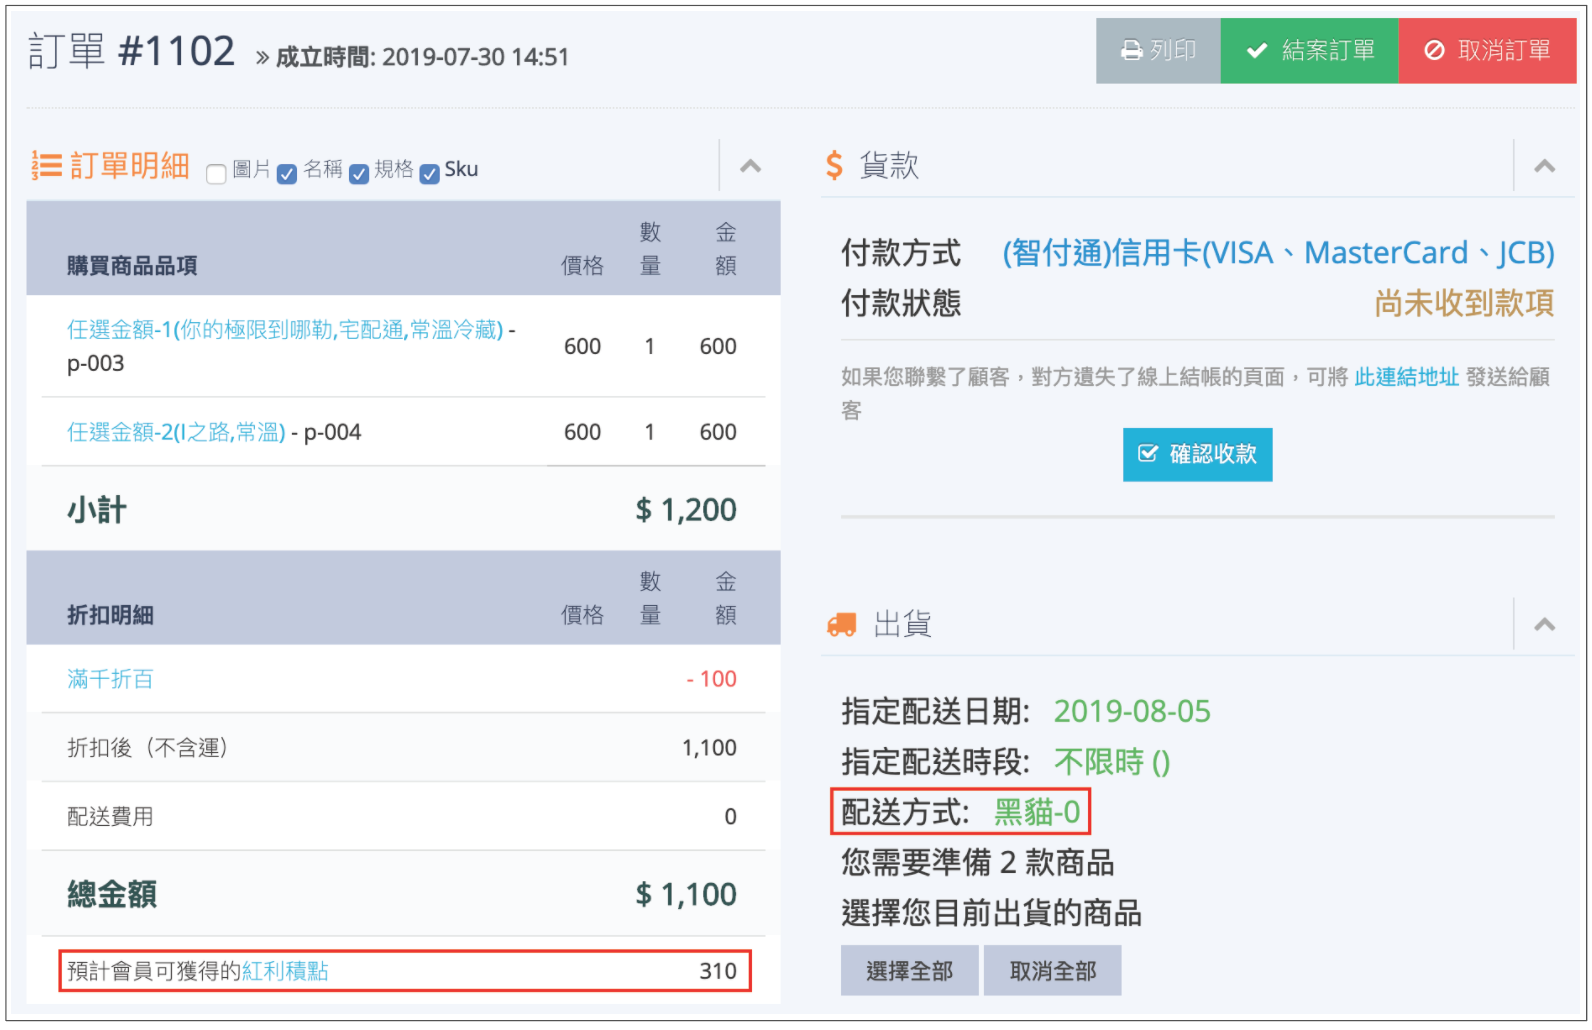Click the 成立時間 2019-07-30 14:51 text
Screen dimensions: 1592x1030
coord(422,57)
